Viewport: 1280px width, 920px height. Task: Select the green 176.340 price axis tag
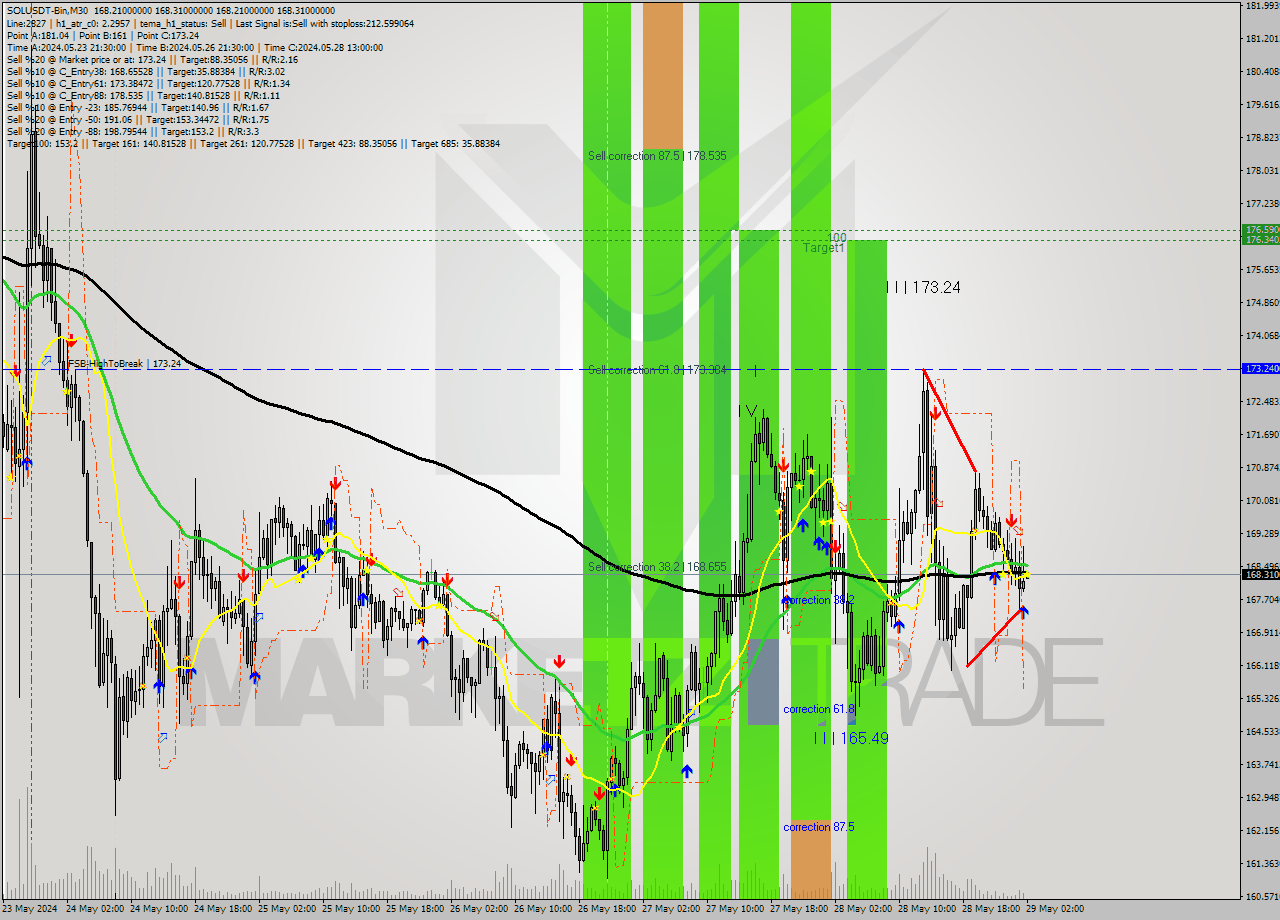pyautogui.click(x=1260, y=240)
